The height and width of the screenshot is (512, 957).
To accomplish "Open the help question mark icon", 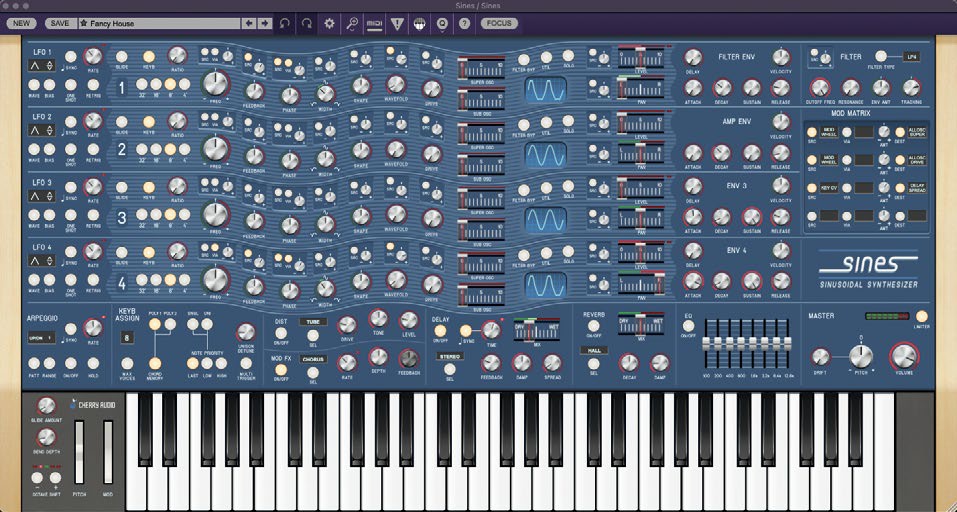I will tap(464, 24).
